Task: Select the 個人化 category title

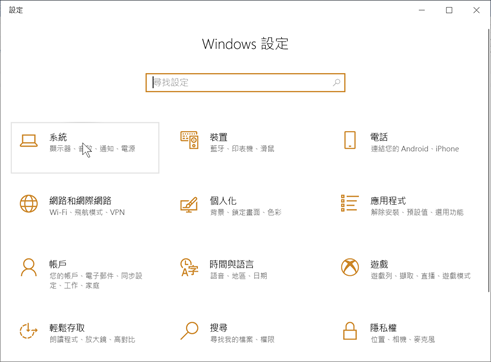Action: tap(223, 201)
